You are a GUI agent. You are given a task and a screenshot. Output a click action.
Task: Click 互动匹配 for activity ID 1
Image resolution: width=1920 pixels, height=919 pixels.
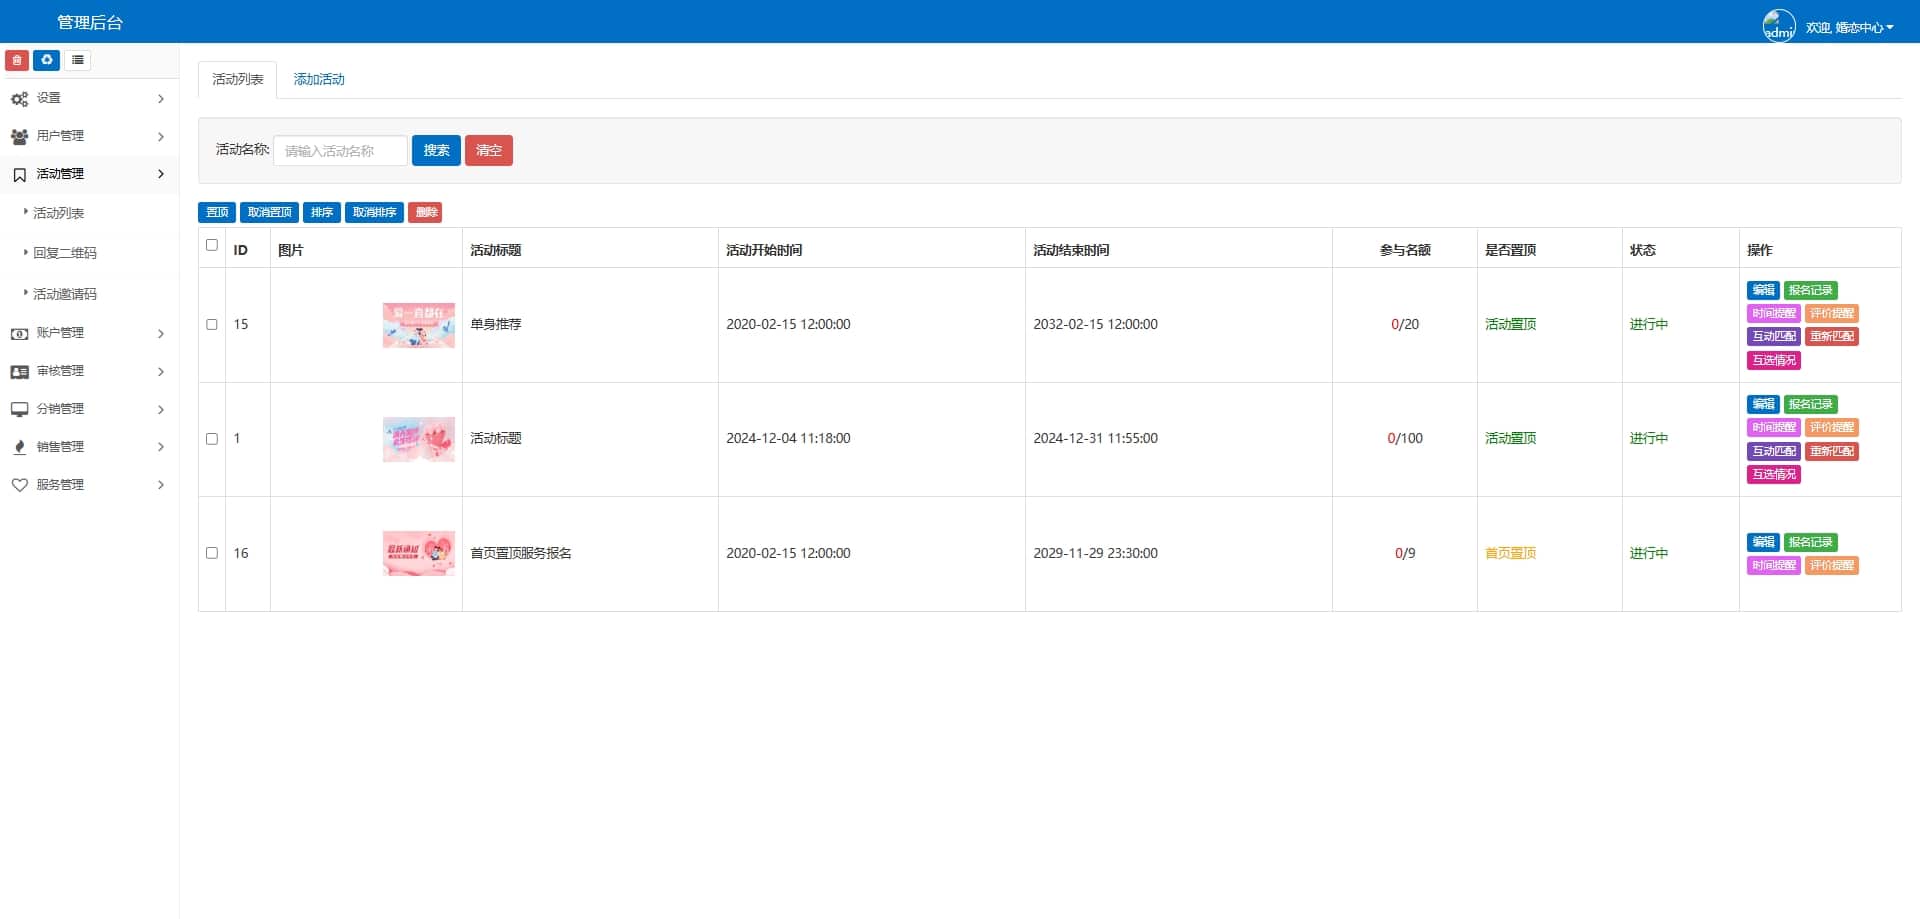pos(1774,451)
